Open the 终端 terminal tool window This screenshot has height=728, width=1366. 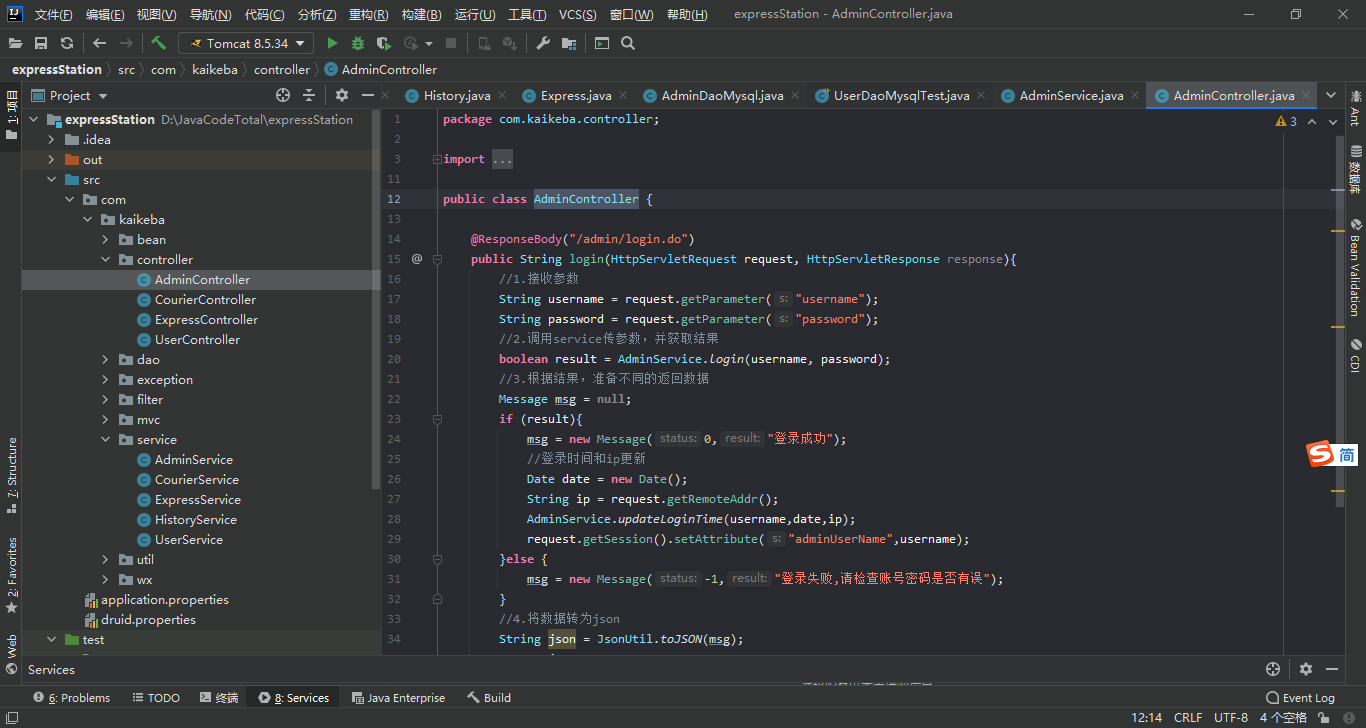218,698
